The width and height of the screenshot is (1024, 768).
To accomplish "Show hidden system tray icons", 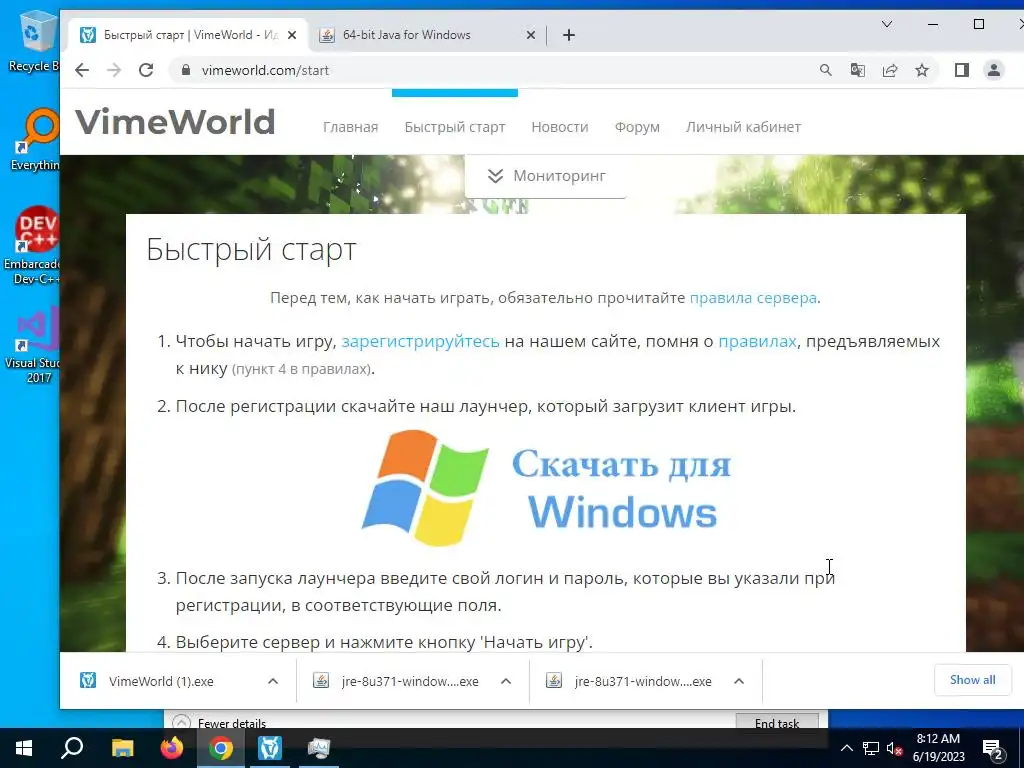I will (x=846, y=748).
